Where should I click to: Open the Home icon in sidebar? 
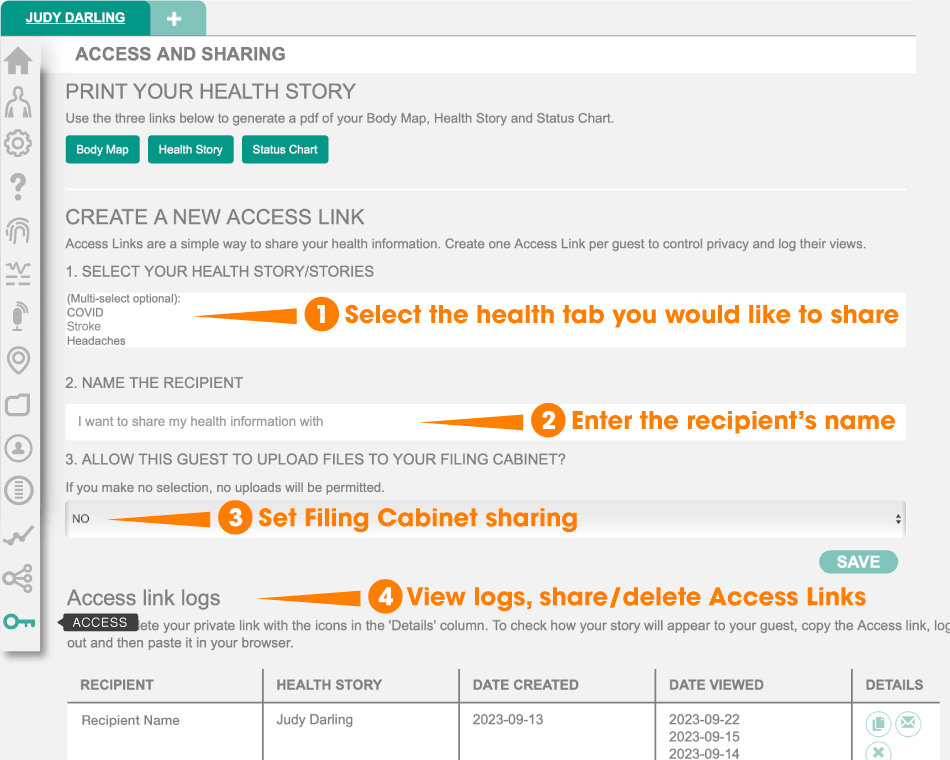point(18,60)
